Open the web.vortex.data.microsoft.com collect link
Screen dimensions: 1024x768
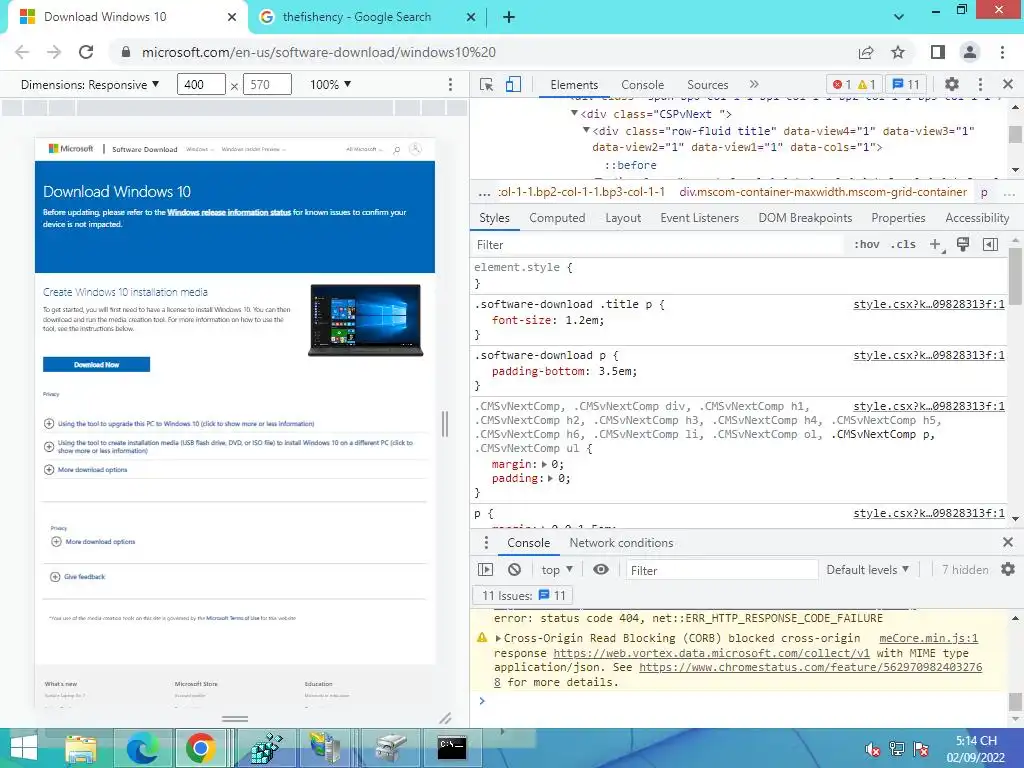711,653
